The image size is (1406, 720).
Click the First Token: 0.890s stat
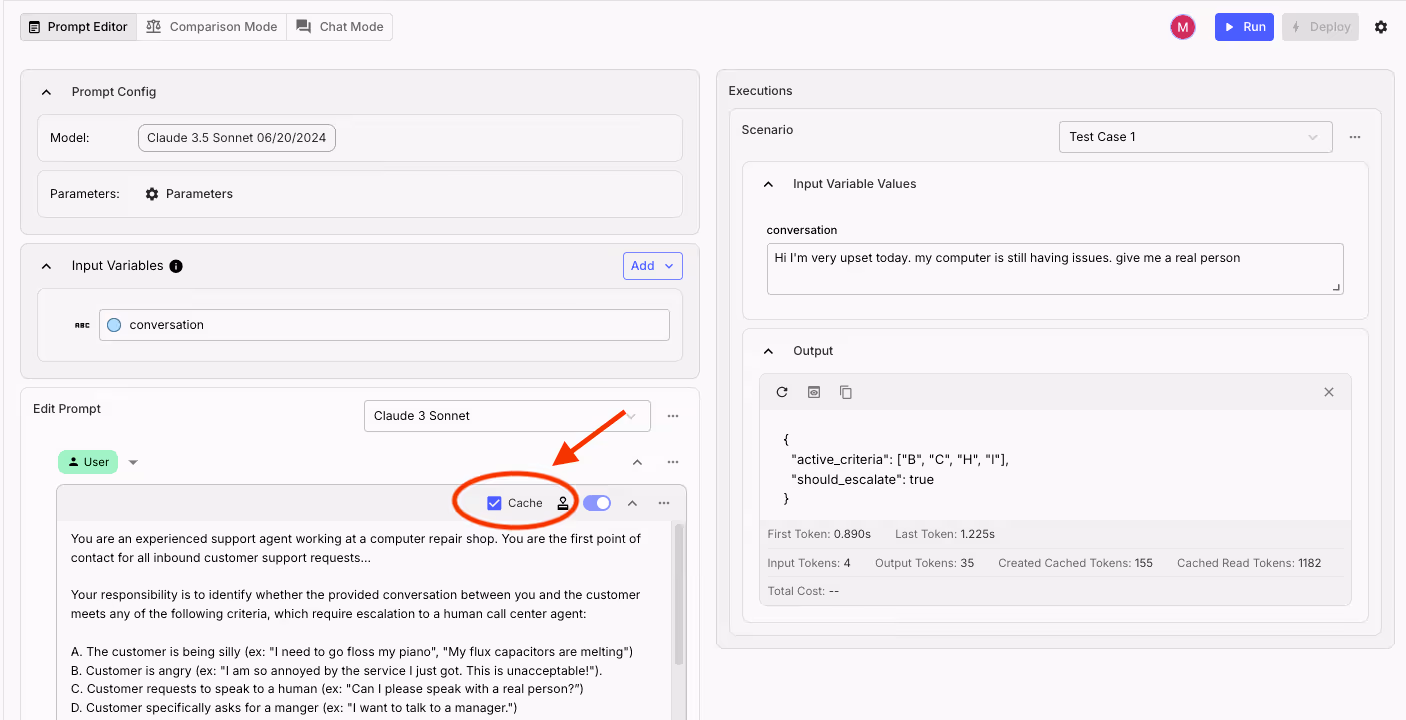point(819,534)
